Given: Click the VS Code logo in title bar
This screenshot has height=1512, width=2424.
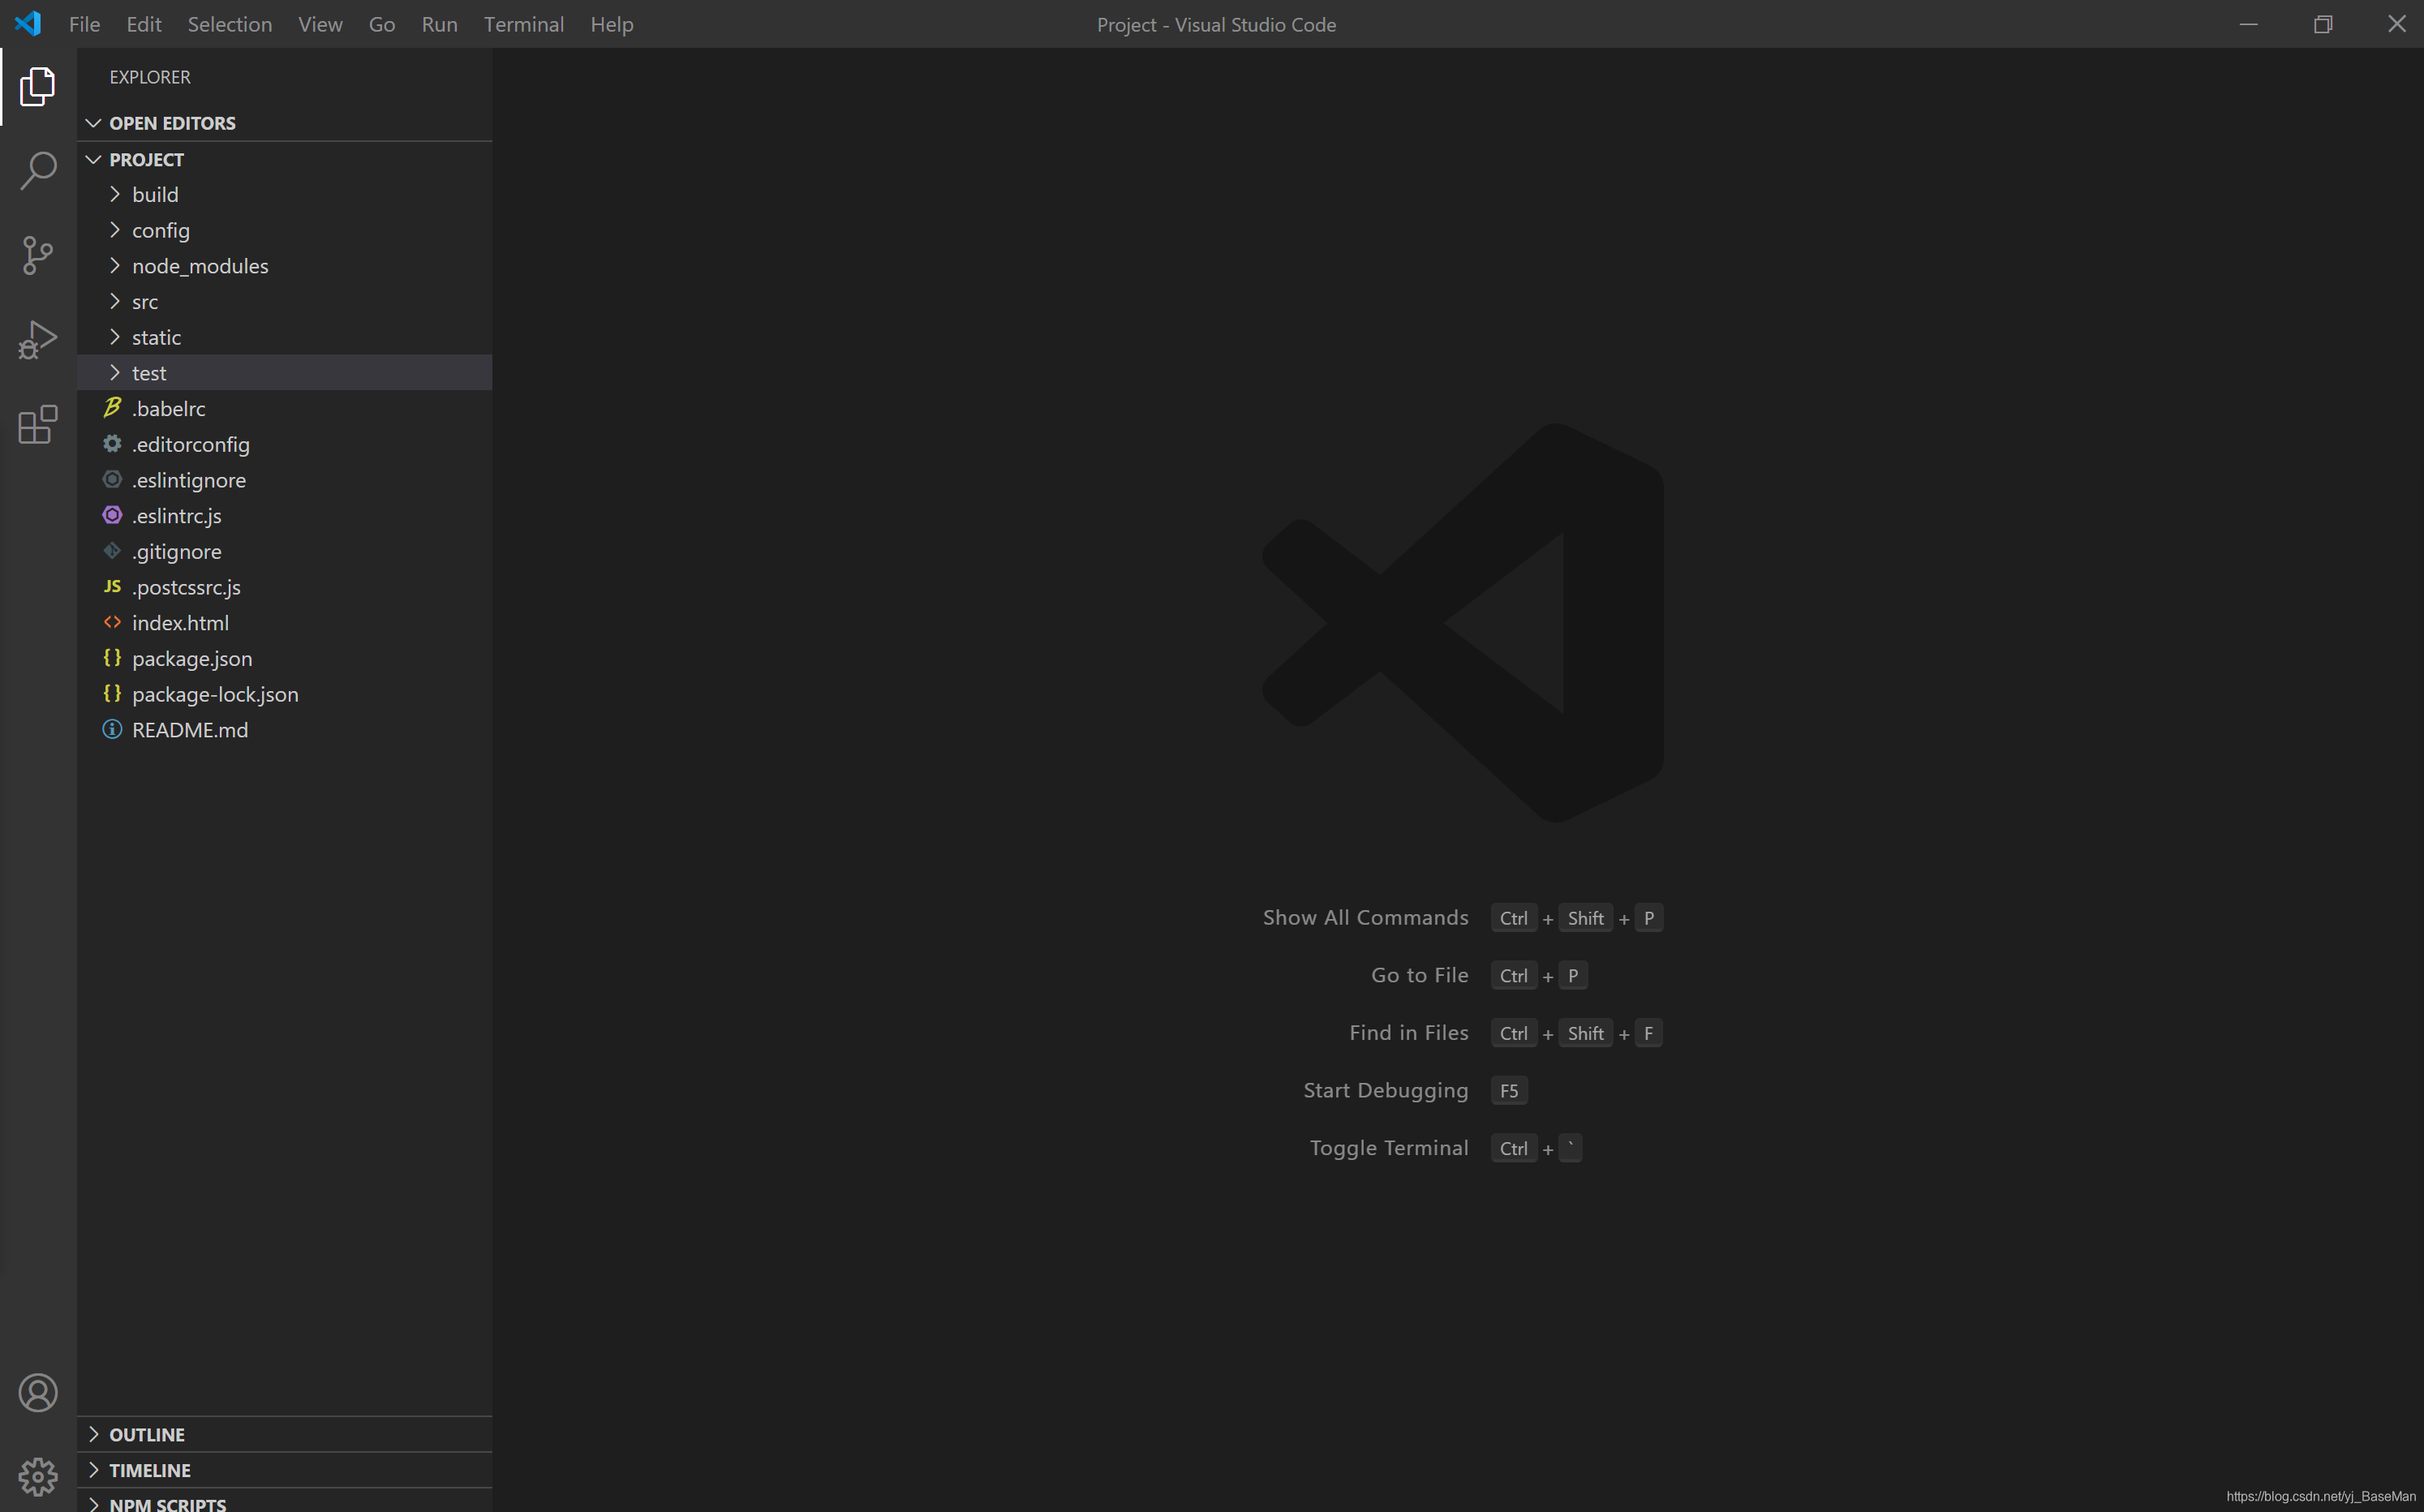Looking at the screenshot, I should 28,24.
